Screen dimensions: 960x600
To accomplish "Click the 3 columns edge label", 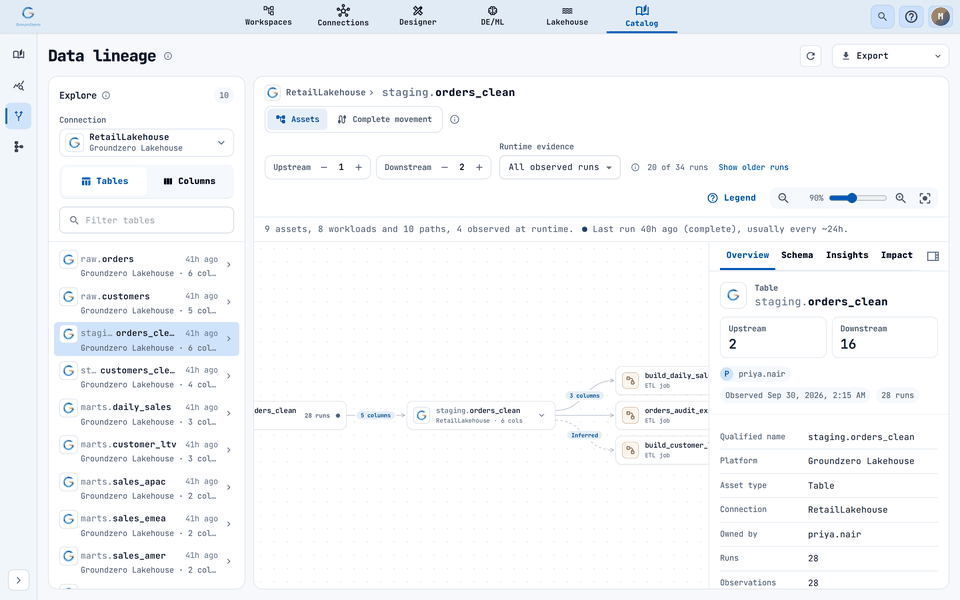I will (x=584, y=396).
